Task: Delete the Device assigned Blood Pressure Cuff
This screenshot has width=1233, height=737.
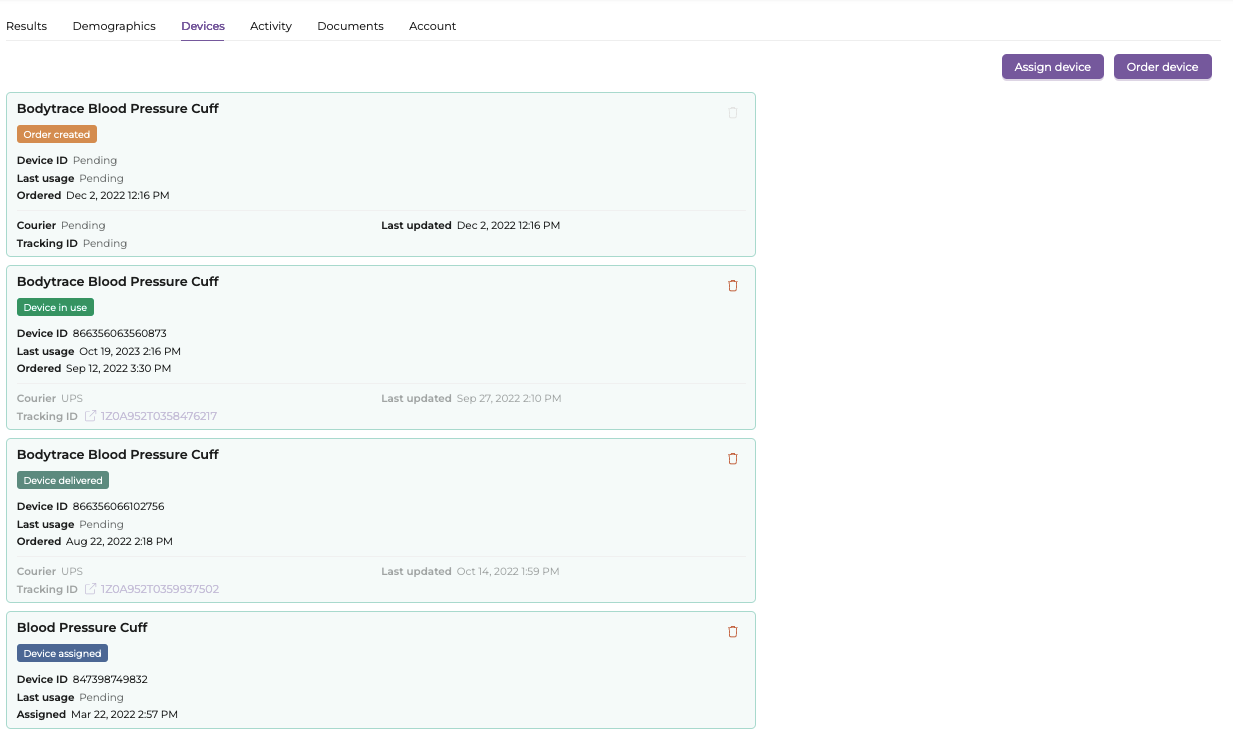Action: [x=733, y=631]
